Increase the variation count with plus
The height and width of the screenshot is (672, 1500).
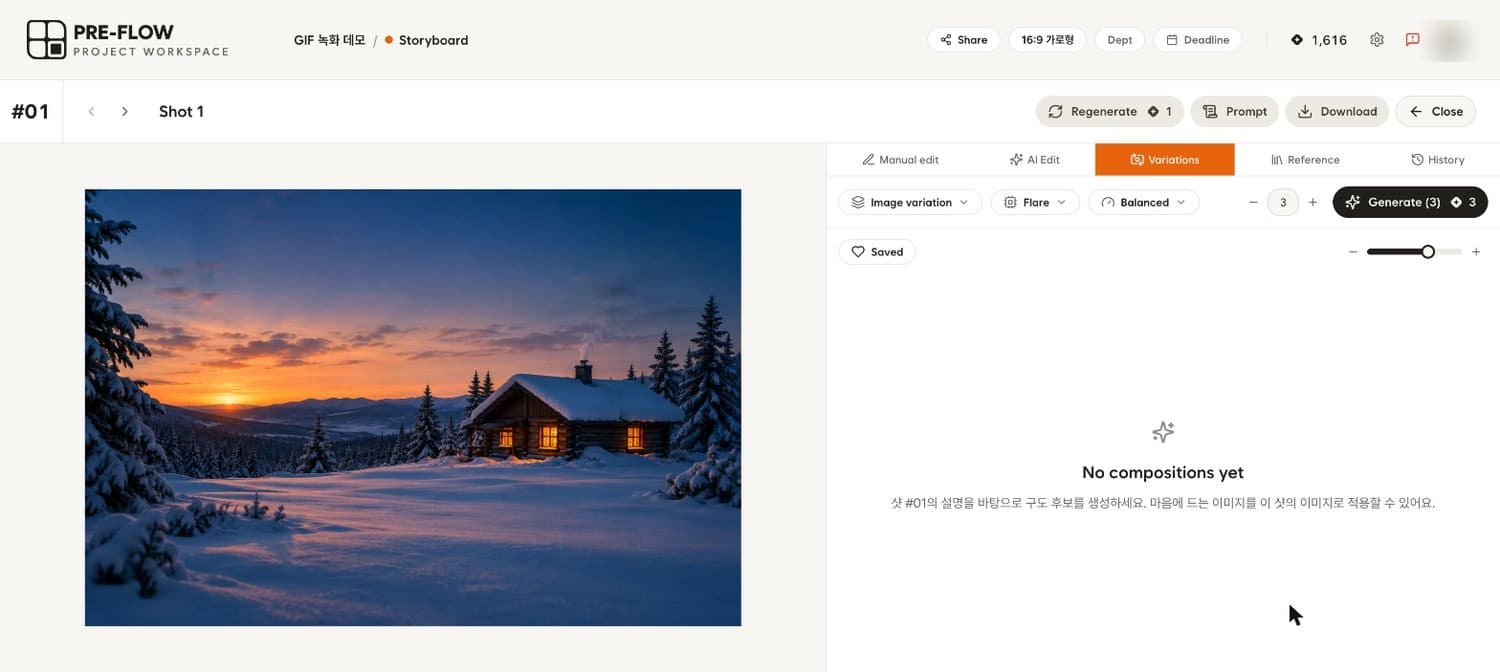click(x=1313, y=202)
